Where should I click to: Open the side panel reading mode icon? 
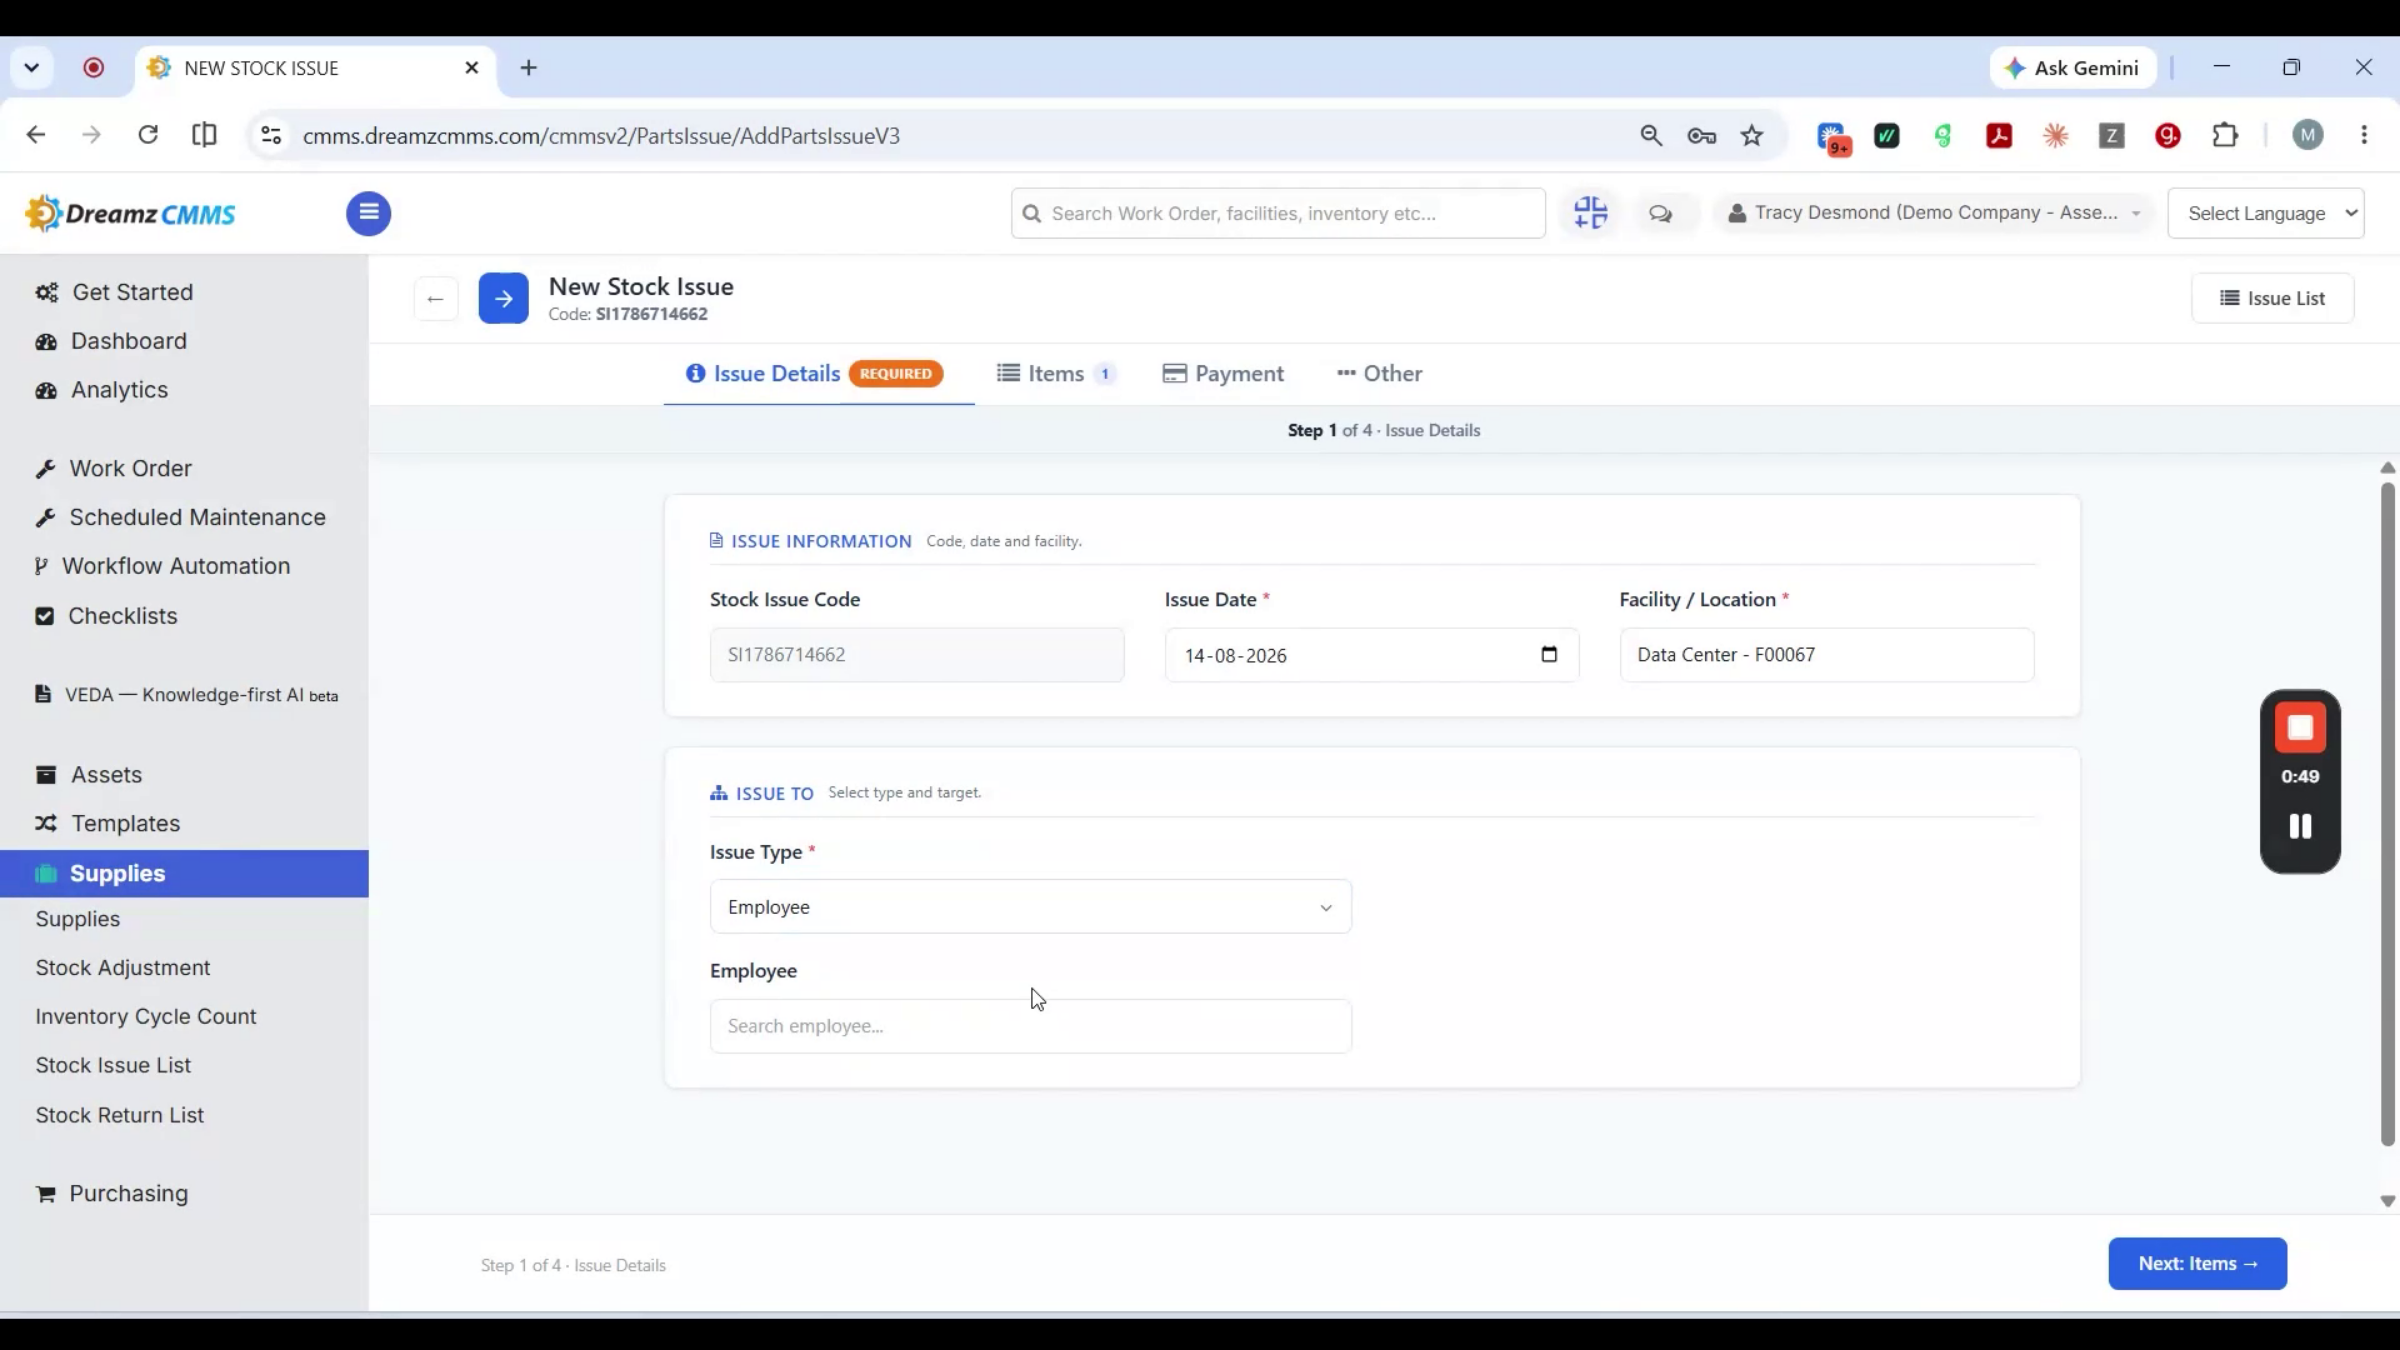[204, 134]
